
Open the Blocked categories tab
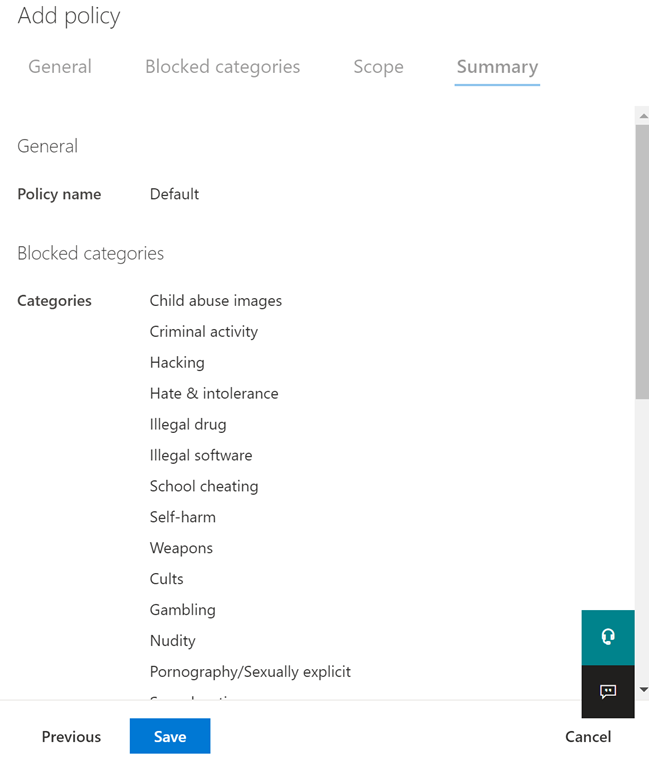[222, 67]
